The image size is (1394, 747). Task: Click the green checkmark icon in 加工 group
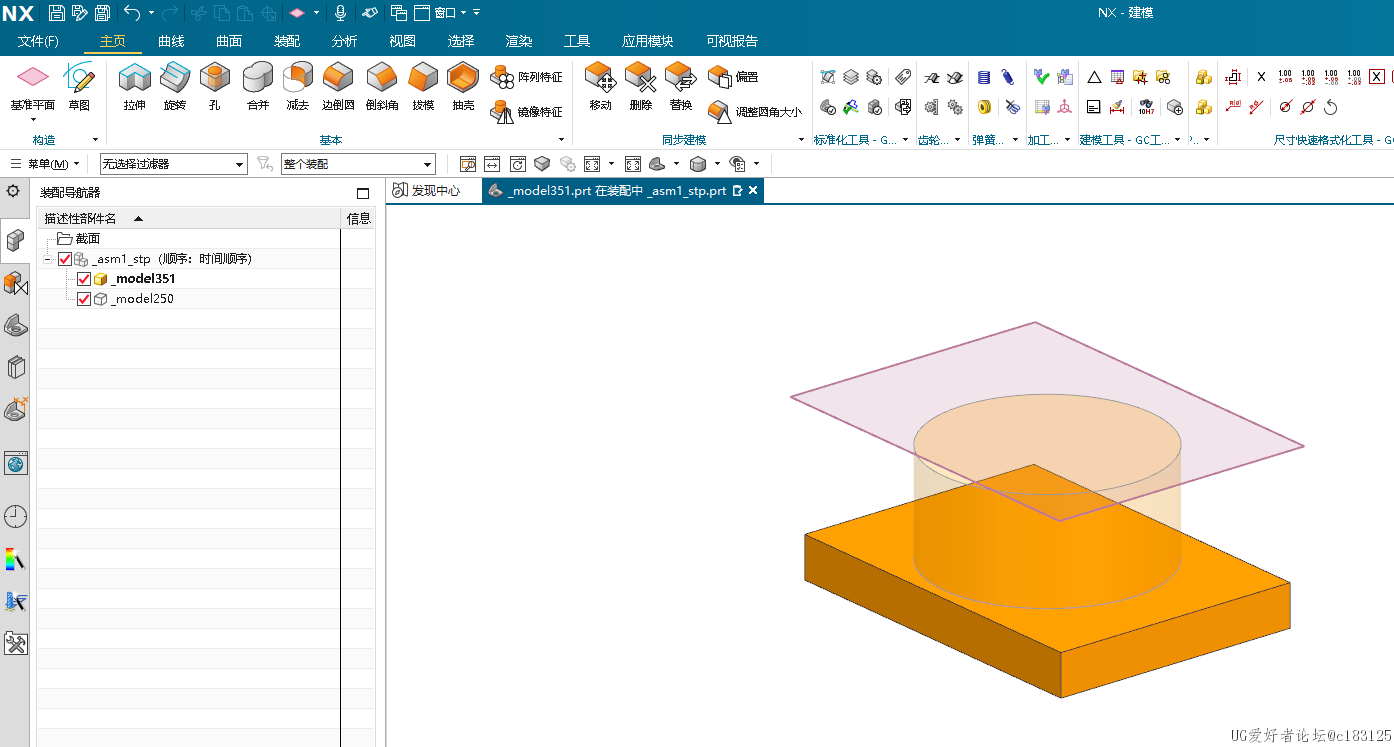tap(1041, 77)
